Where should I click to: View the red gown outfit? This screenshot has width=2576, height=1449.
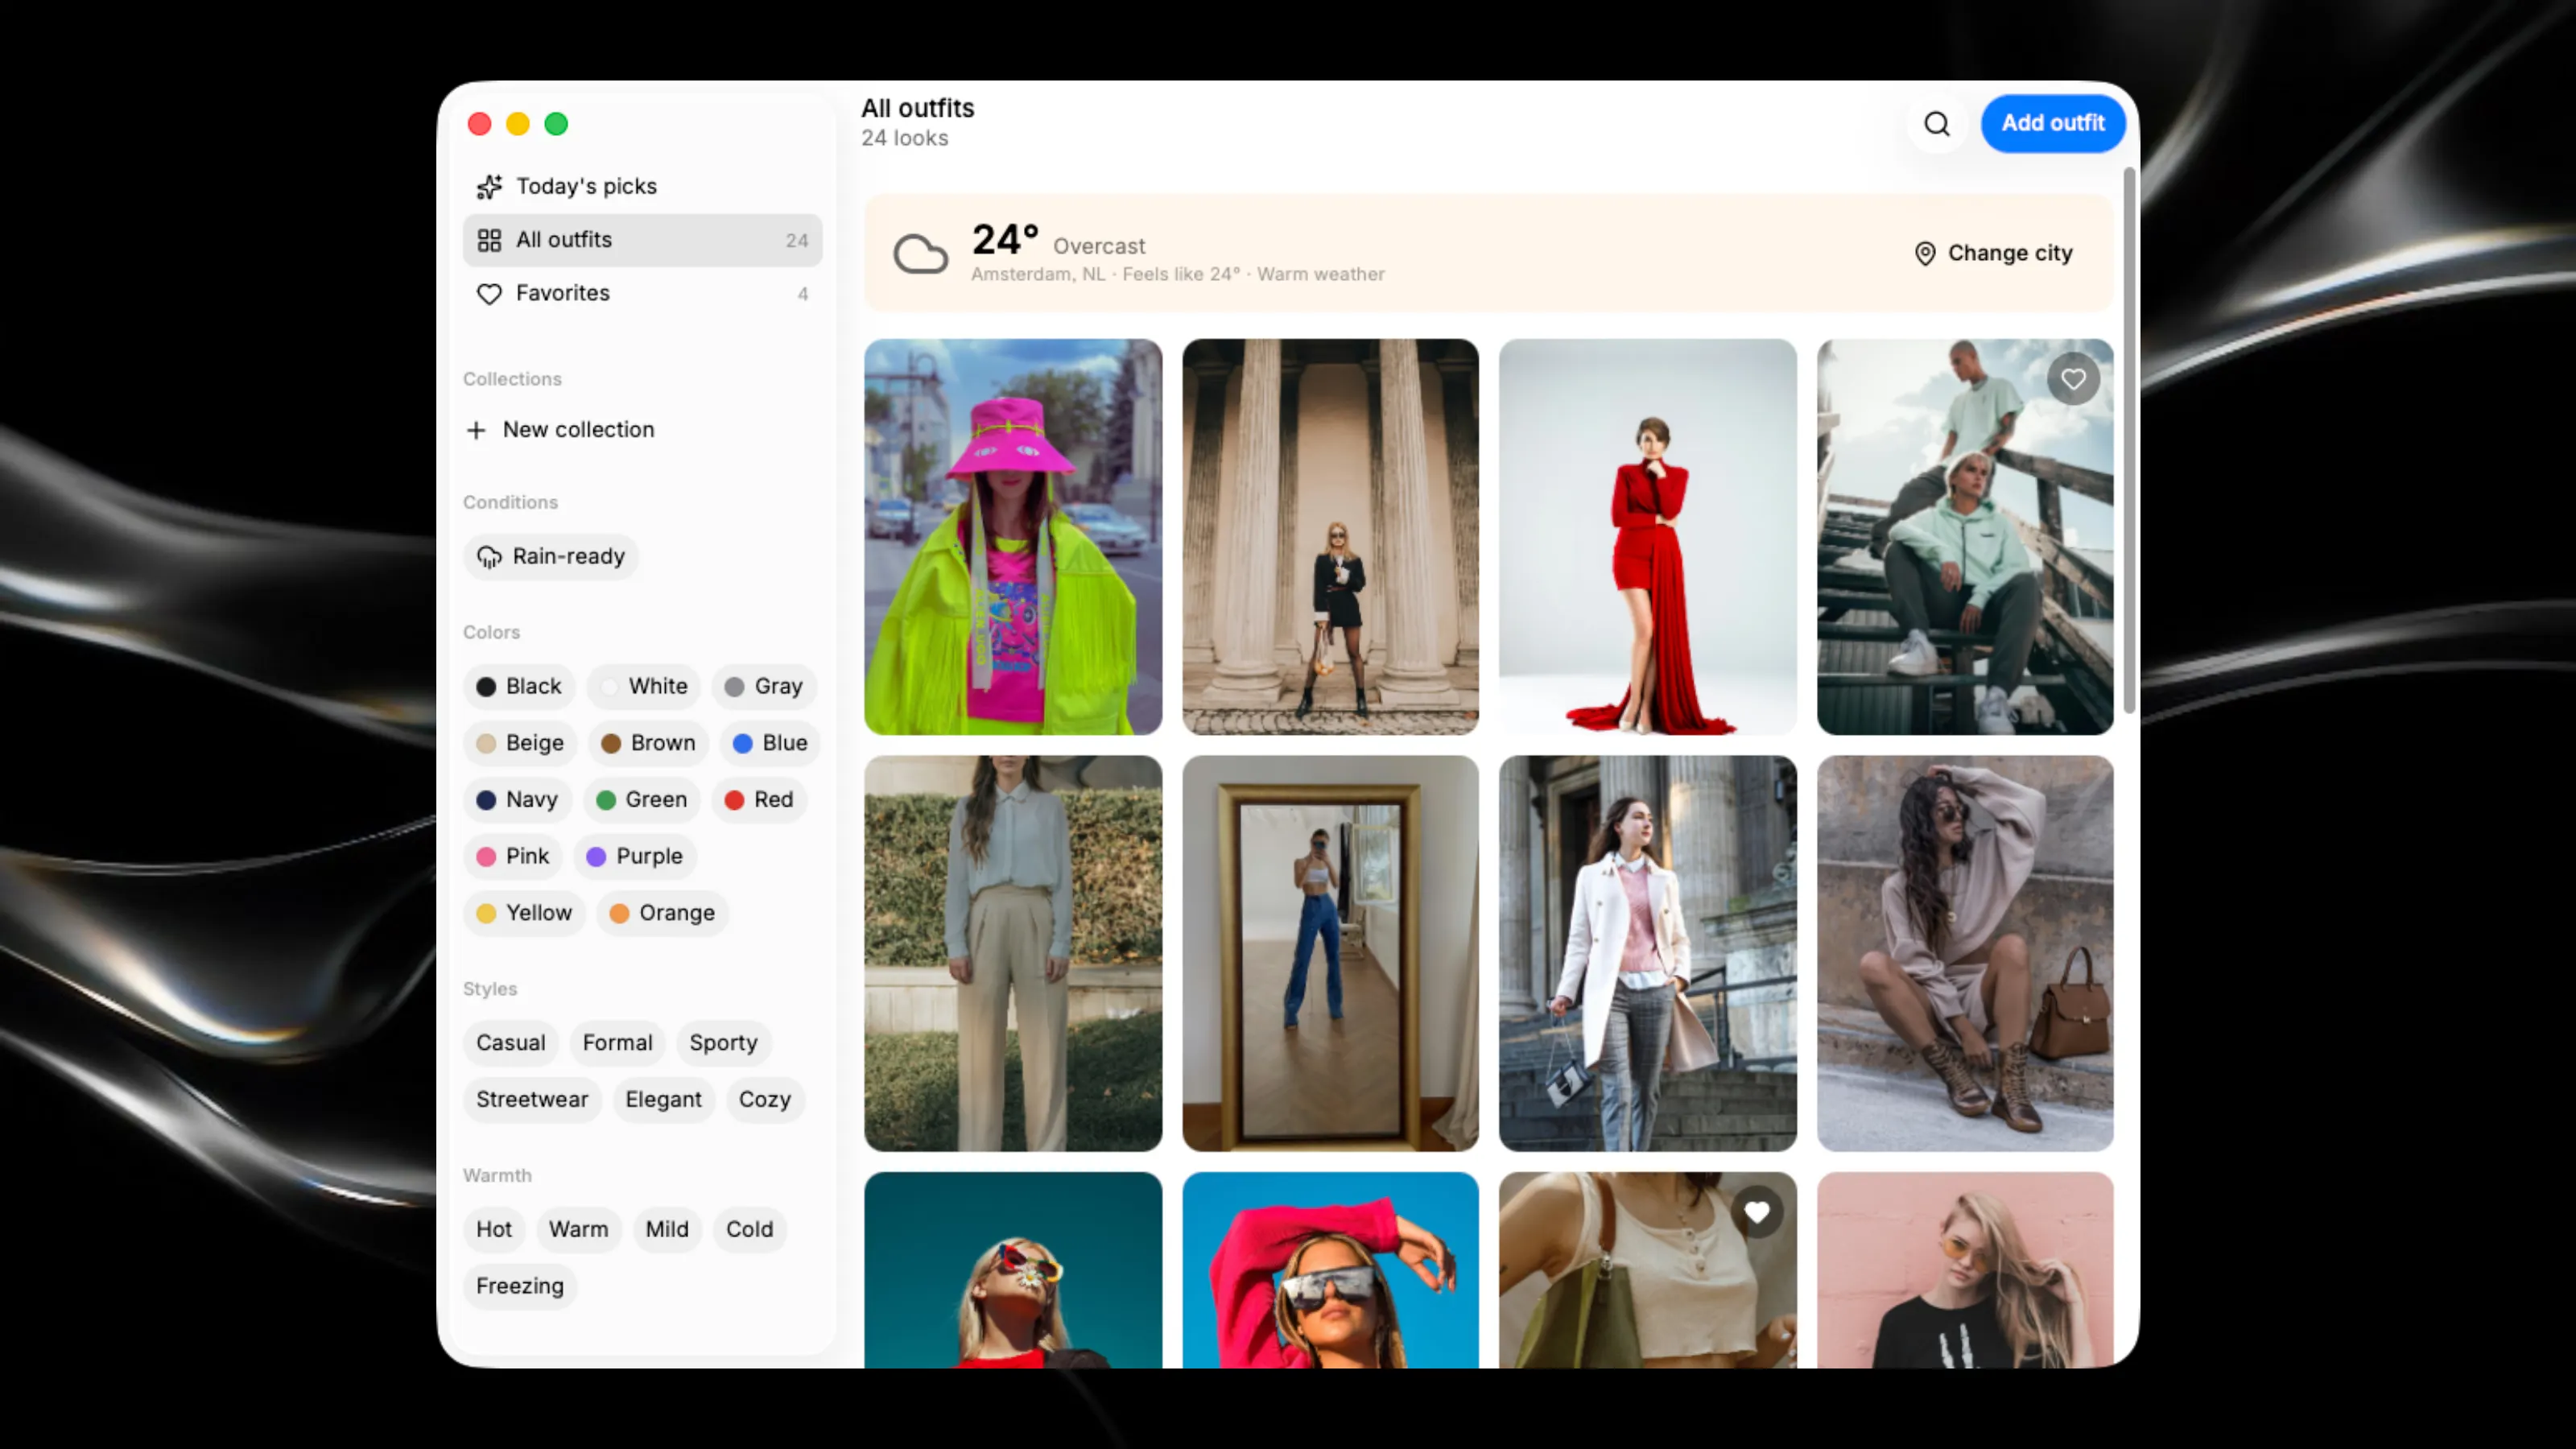1647,537
